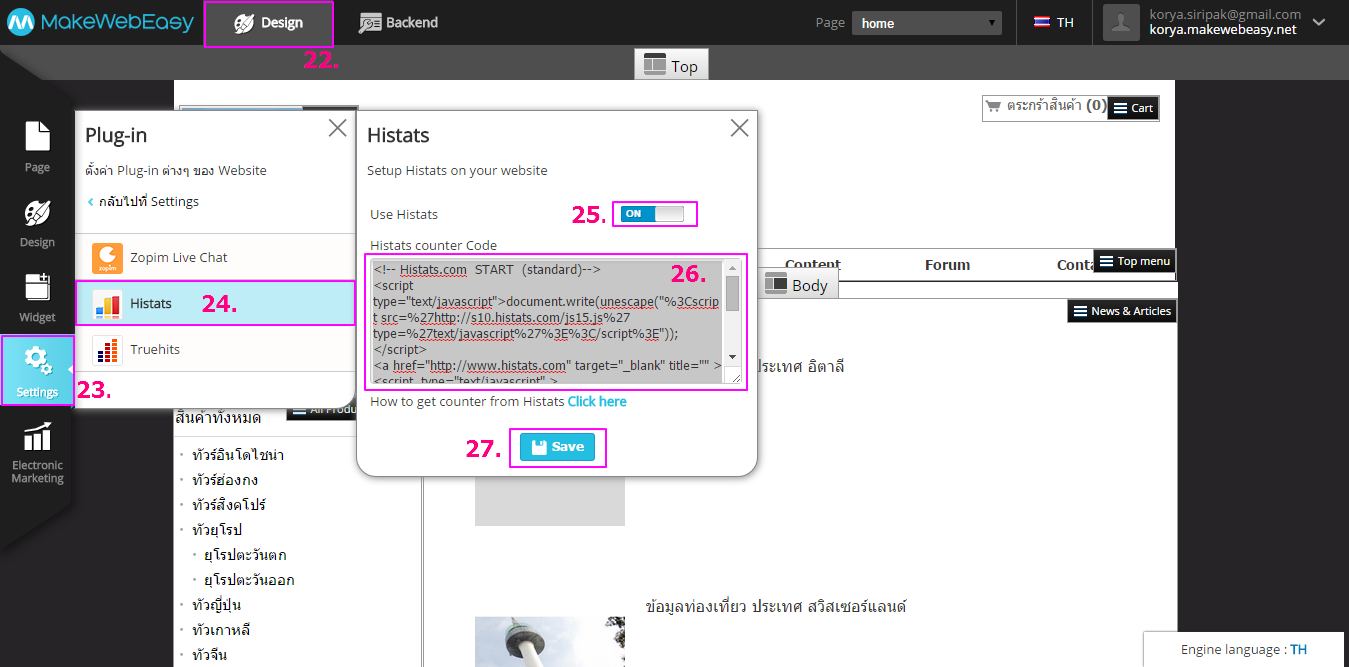Switch to the Backend tab

[398, 23]
